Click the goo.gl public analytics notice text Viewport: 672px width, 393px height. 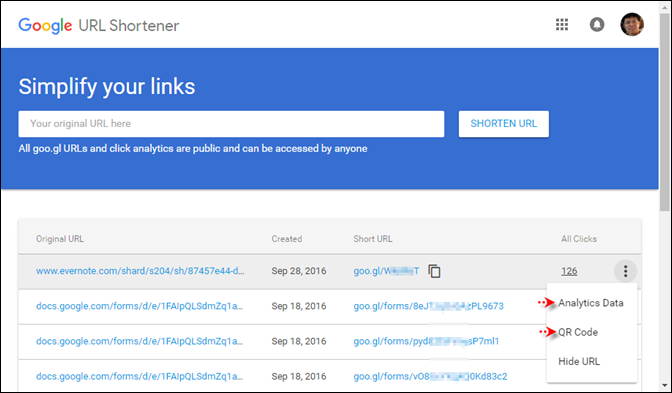[x=193, y=149]
